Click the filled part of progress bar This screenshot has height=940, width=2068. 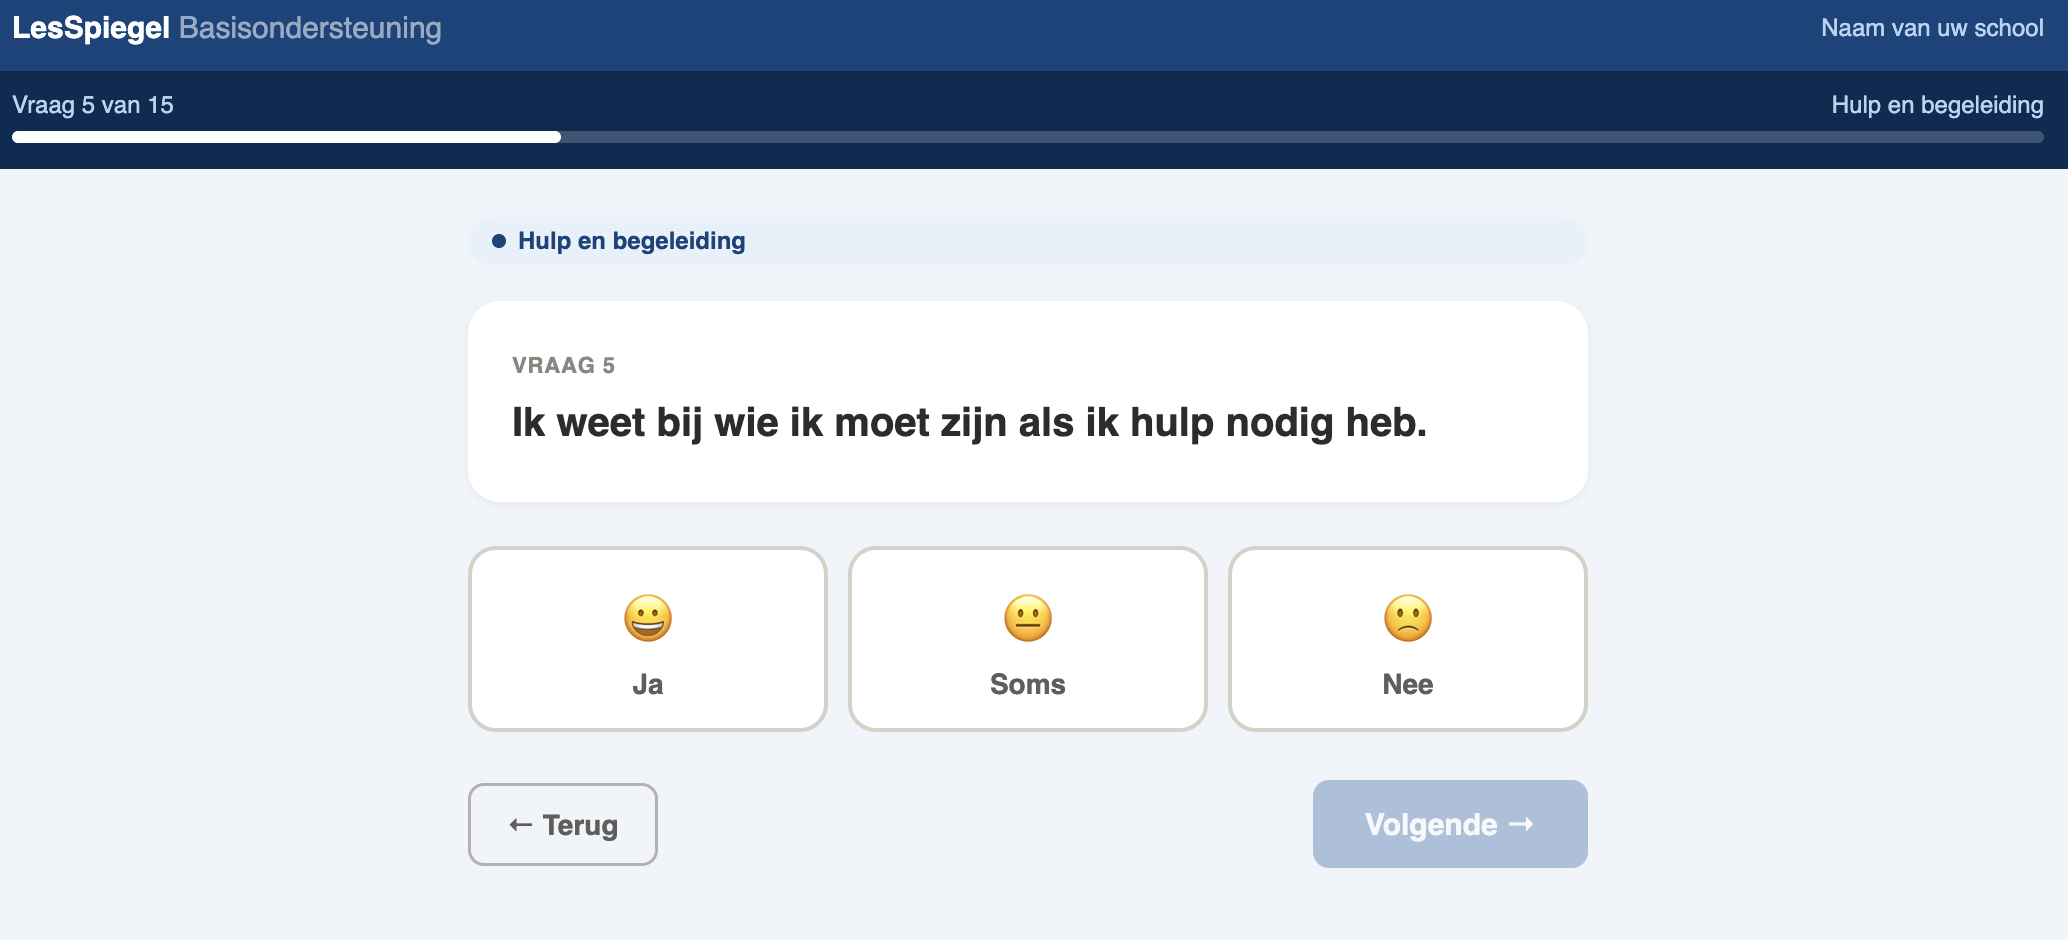pyautogui.click(x=286, y=137)
